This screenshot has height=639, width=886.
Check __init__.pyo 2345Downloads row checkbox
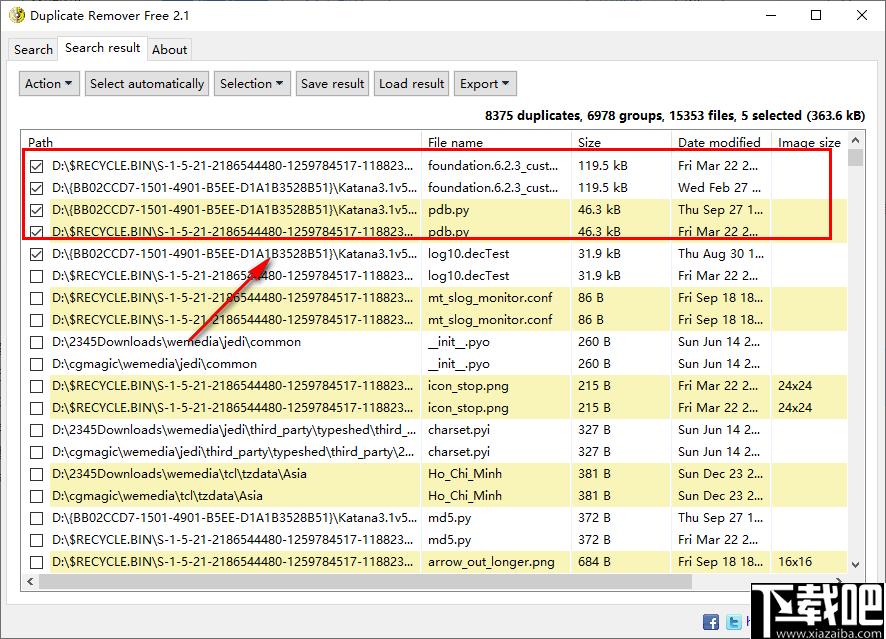[x=37, y=342]
